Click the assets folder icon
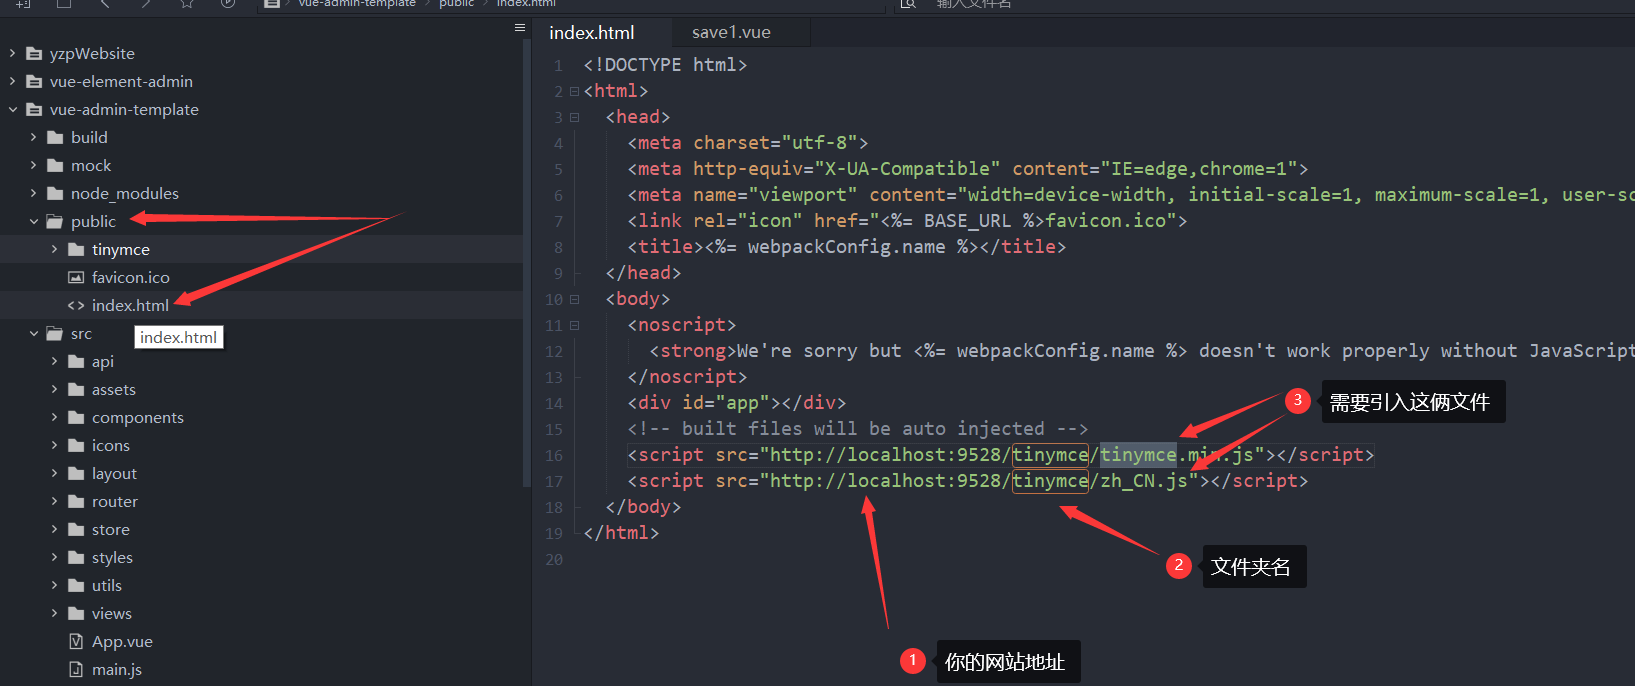This screenshot has height=686, width=1635. (76, 389)
